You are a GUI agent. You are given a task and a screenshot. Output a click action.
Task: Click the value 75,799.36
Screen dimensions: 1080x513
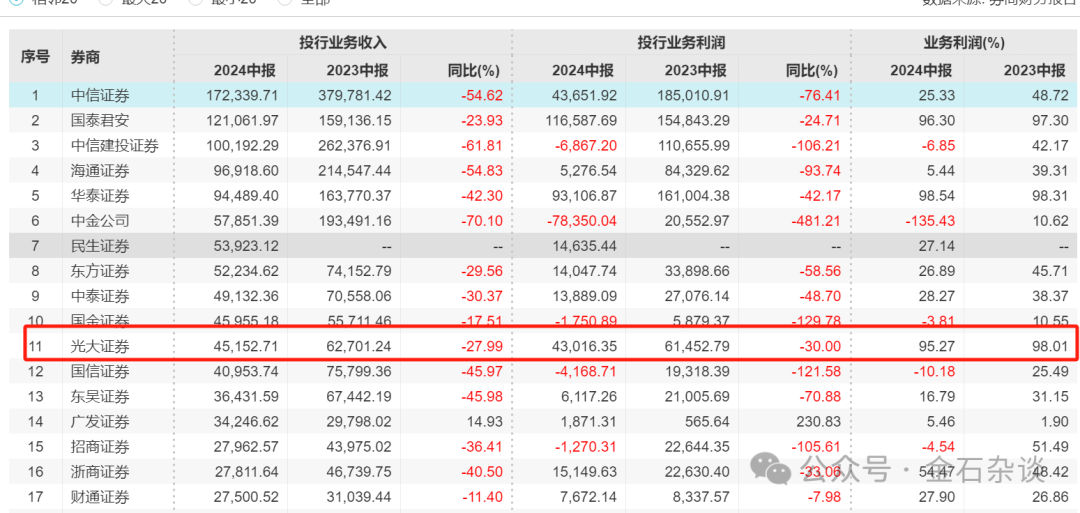[357, 372]
